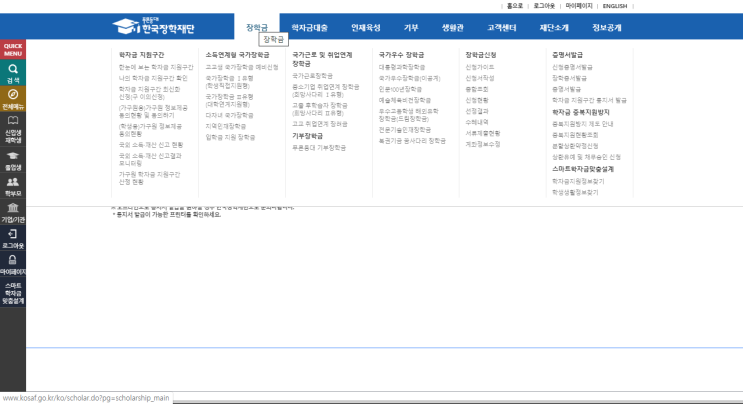The width and height of the screenshot is (743, 404).
Task: Open 신청현황 link
Action: pyautogui.click(x=477, y=100)
